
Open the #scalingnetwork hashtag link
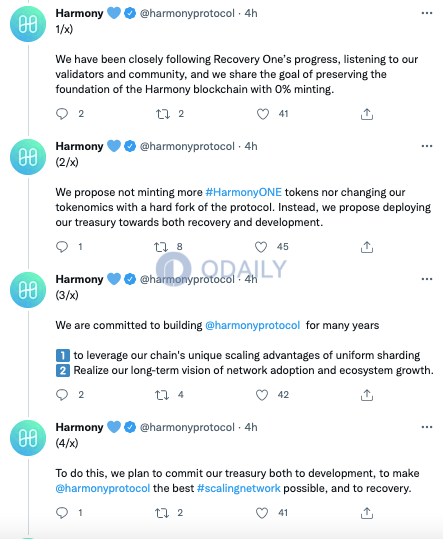pyautogui.click(x=239, y=488)
